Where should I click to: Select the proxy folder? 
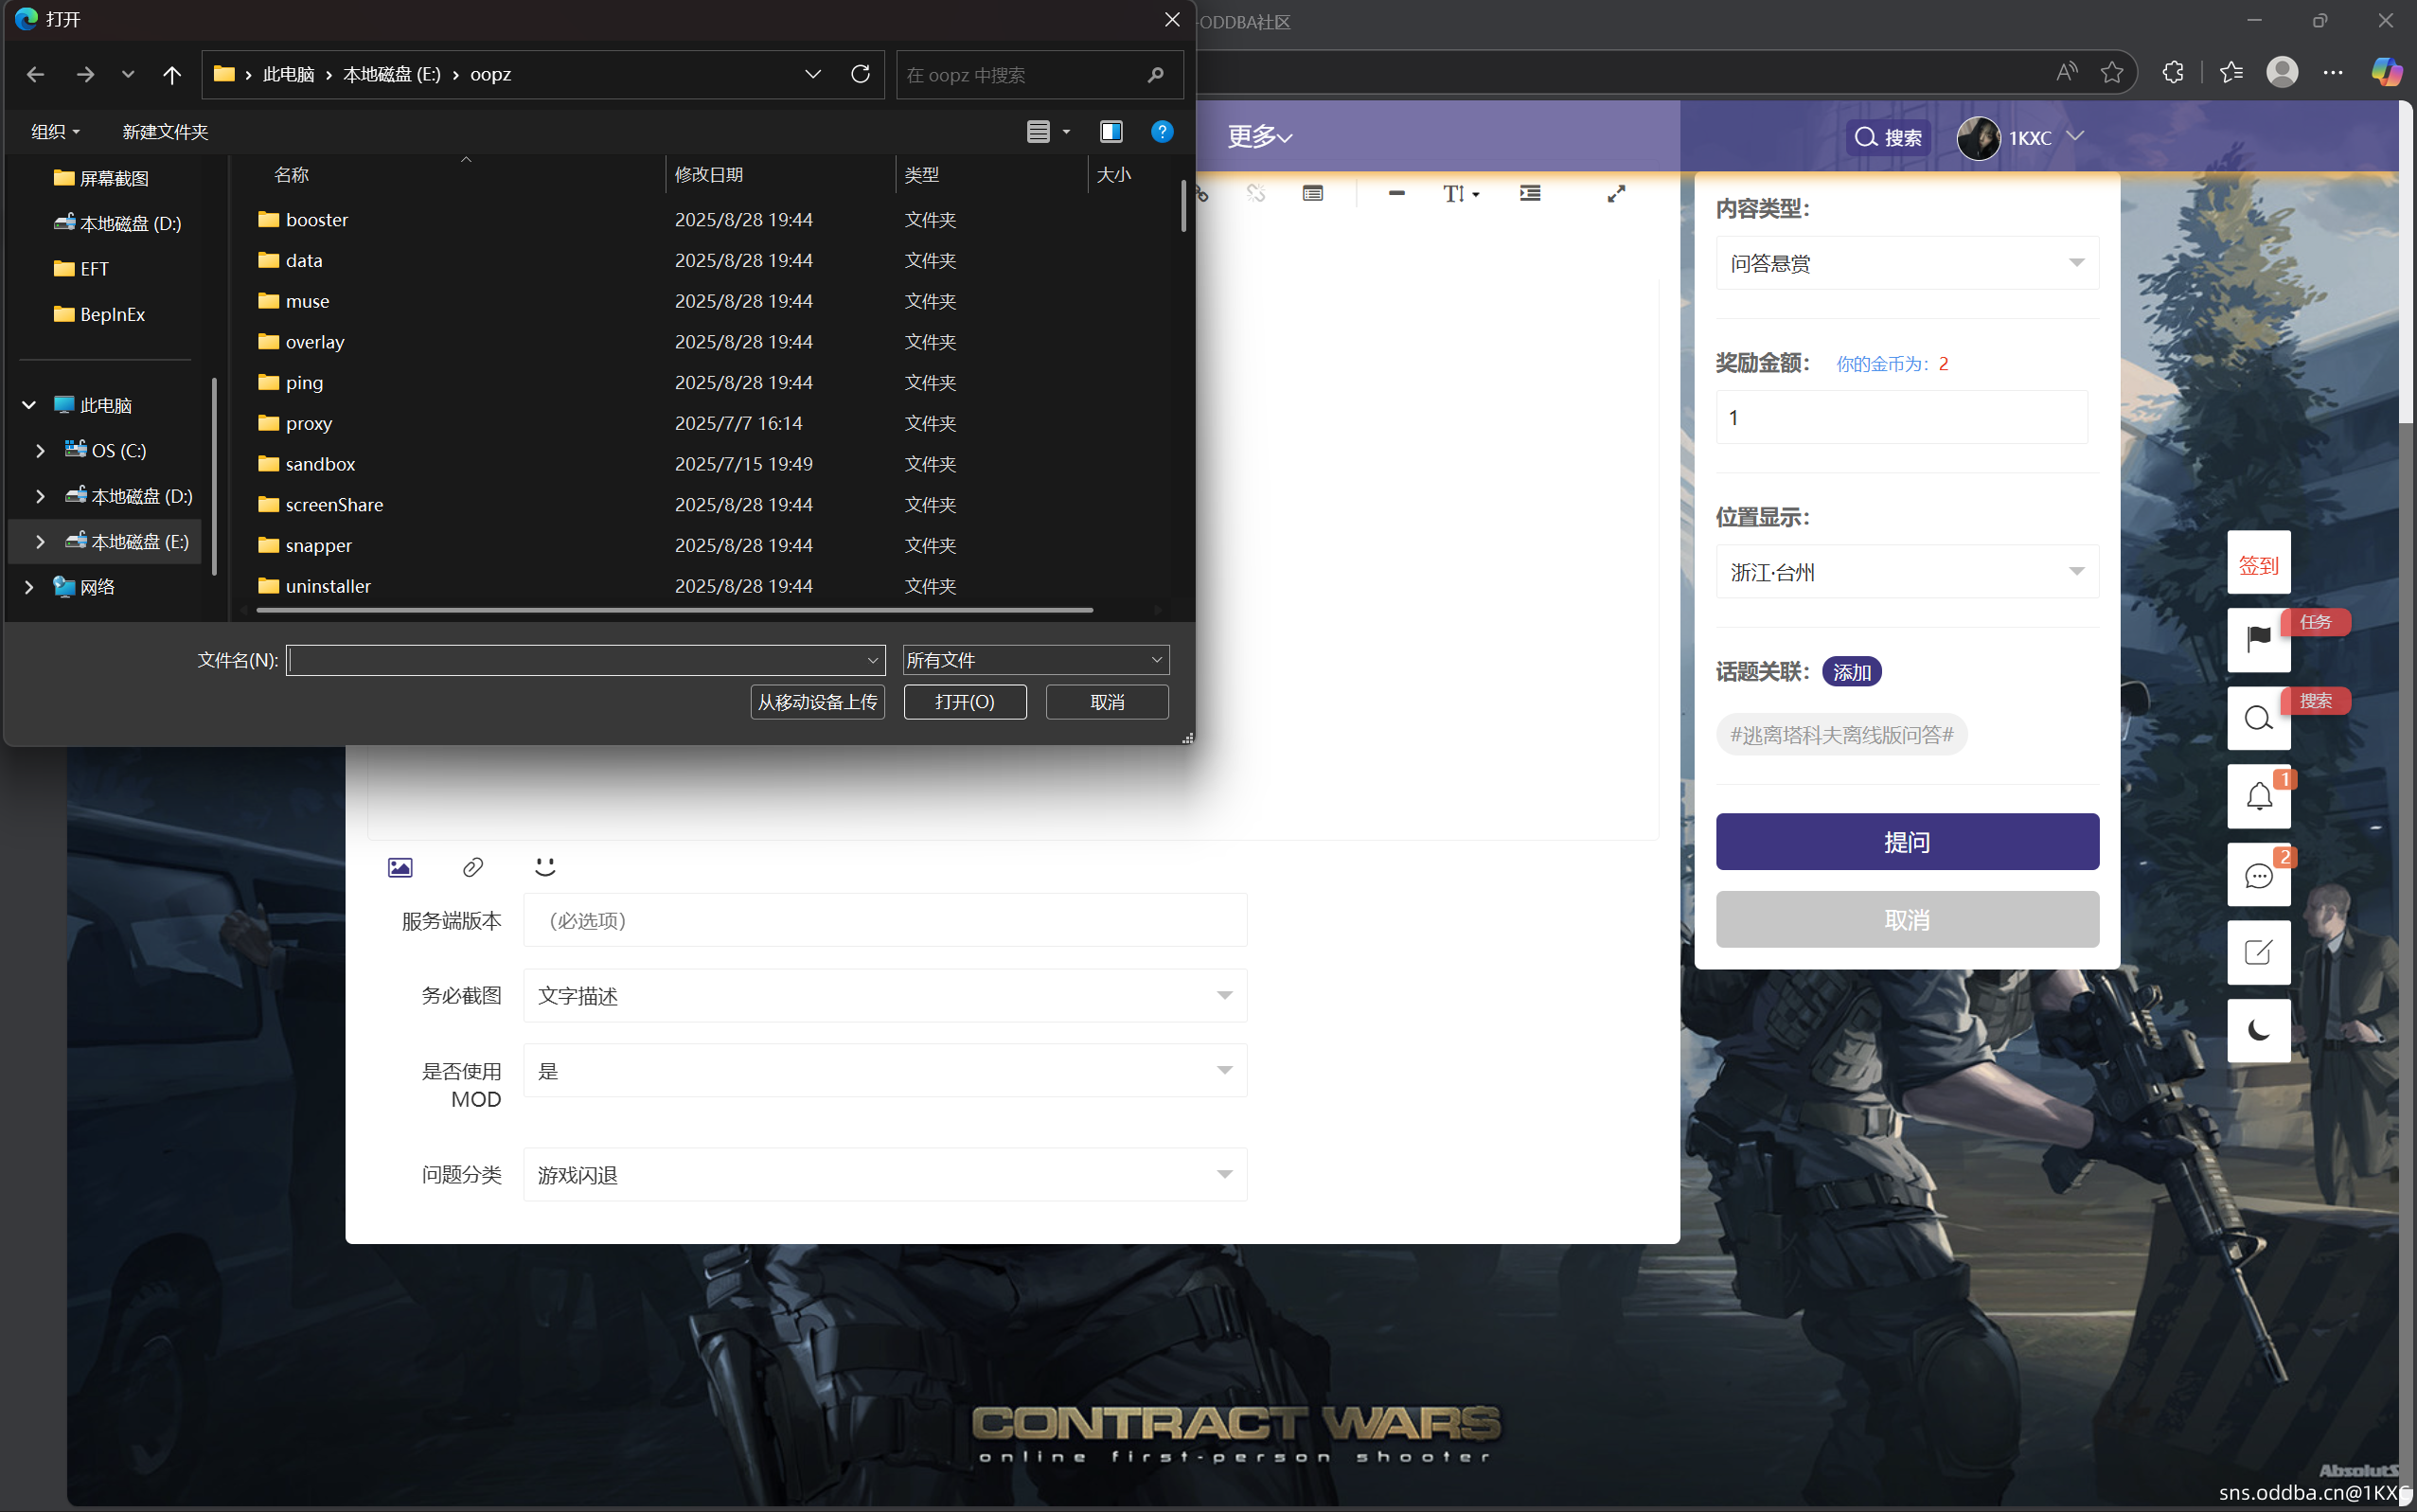point(309,424)
